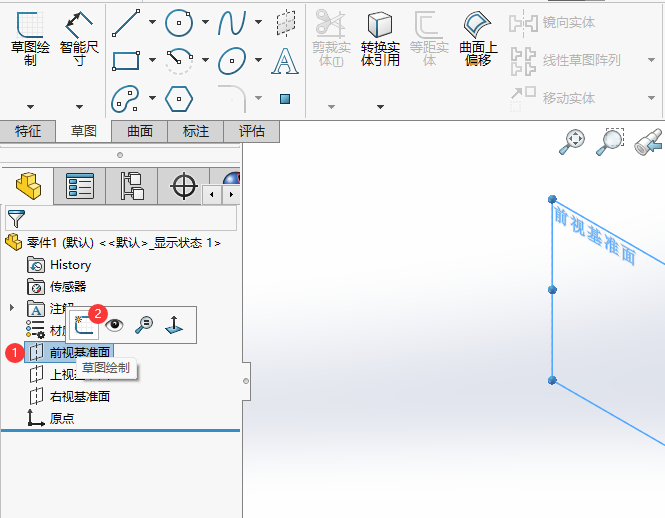Click Zoom to Fit icon in viewport
665x518 pixels.
tap(572, 142)
